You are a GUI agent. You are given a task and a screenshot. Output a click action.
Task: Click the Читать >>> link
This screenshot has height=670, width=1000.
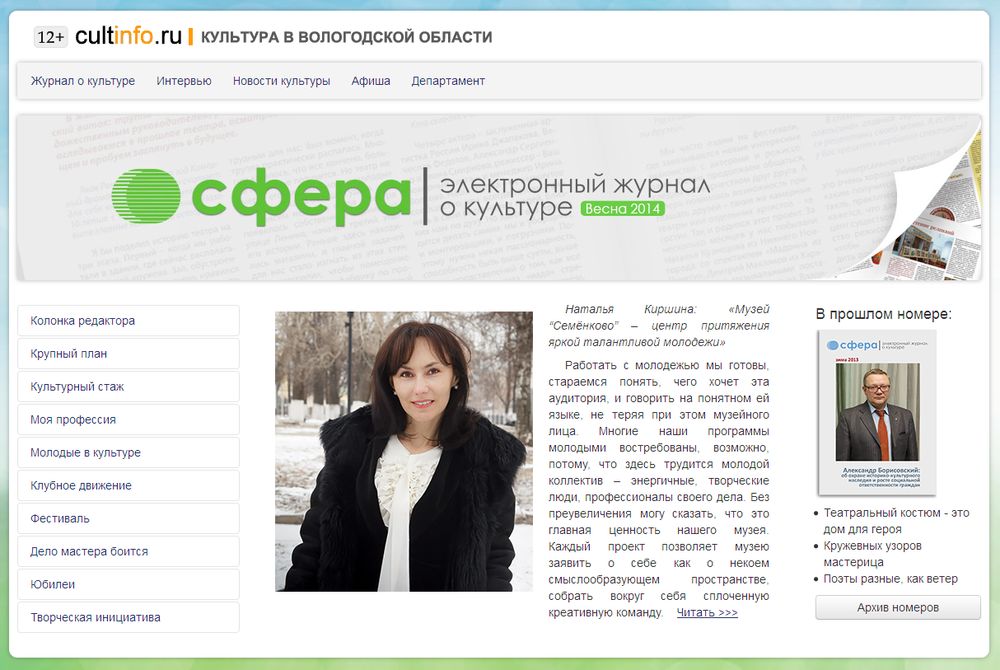pos(707,612)
